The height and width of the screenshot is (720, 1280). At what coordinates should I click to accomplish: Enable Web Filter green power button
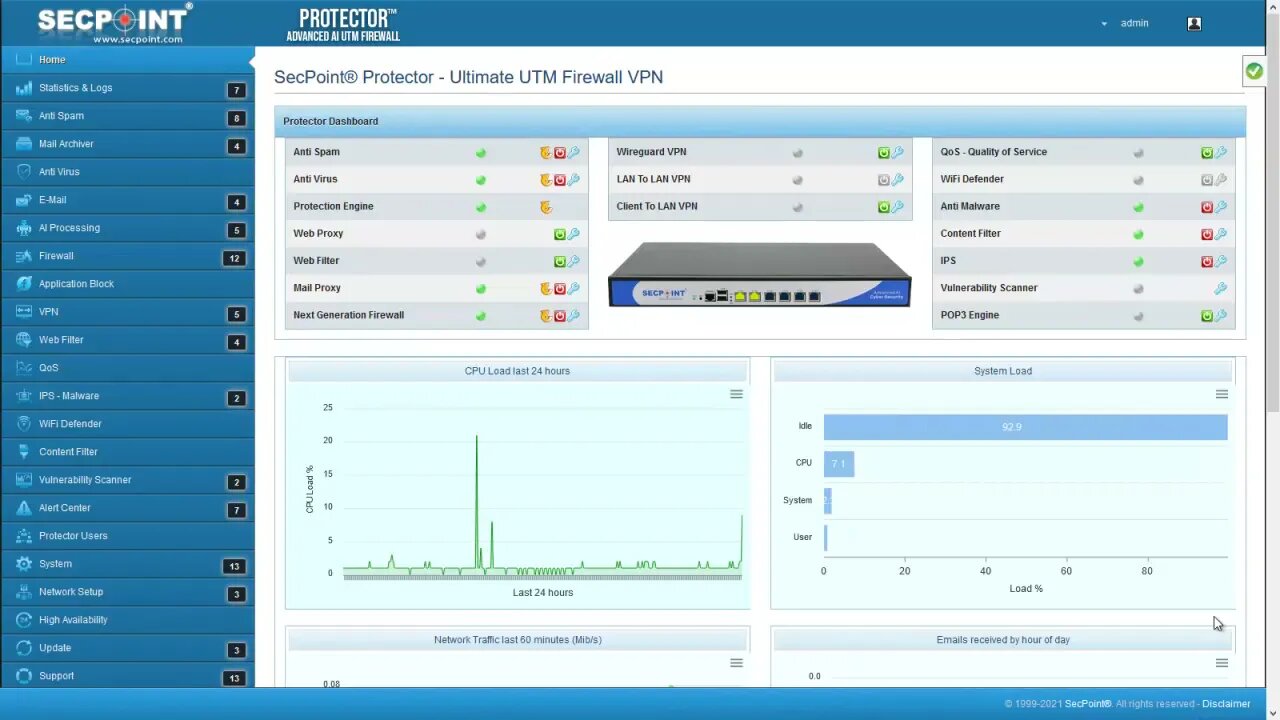(x=559, y=261)
